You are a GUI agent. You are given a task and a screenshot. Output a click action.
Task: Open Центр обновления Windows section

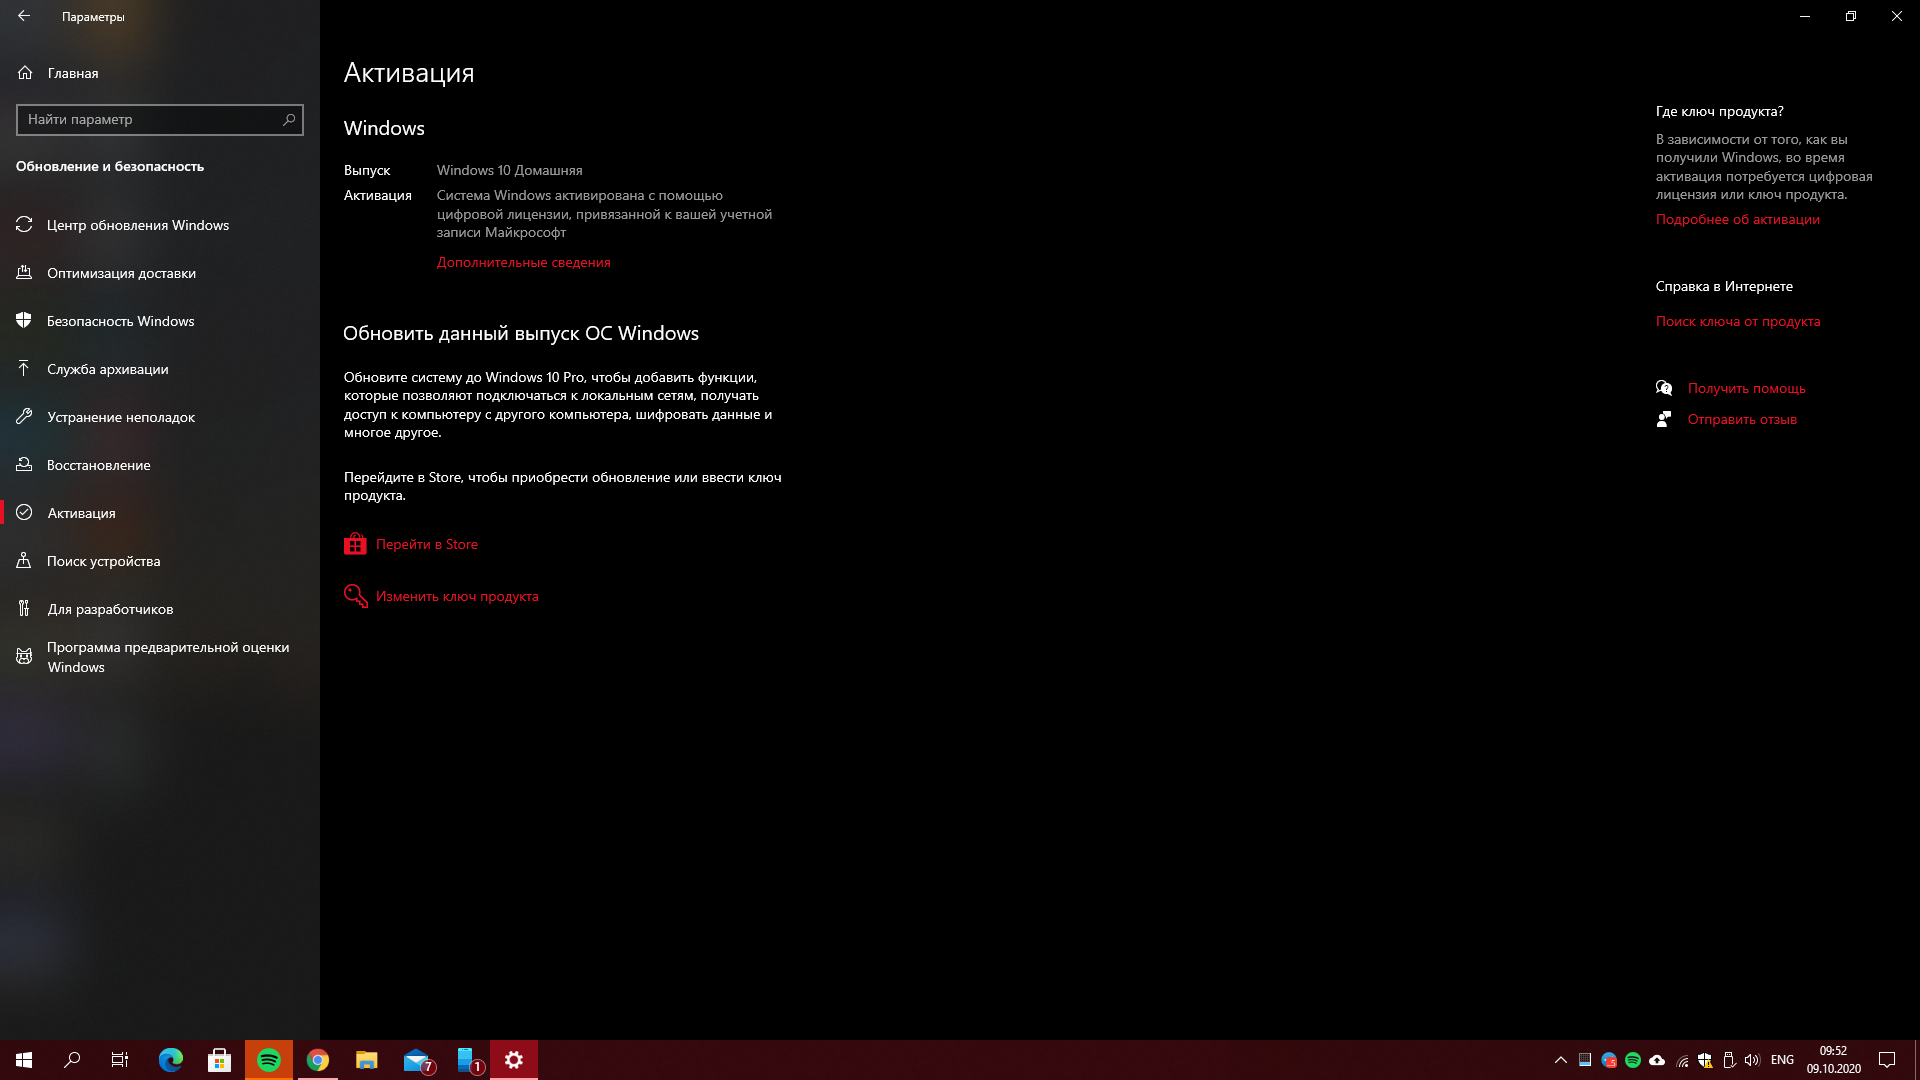click(x=160, y=225)
